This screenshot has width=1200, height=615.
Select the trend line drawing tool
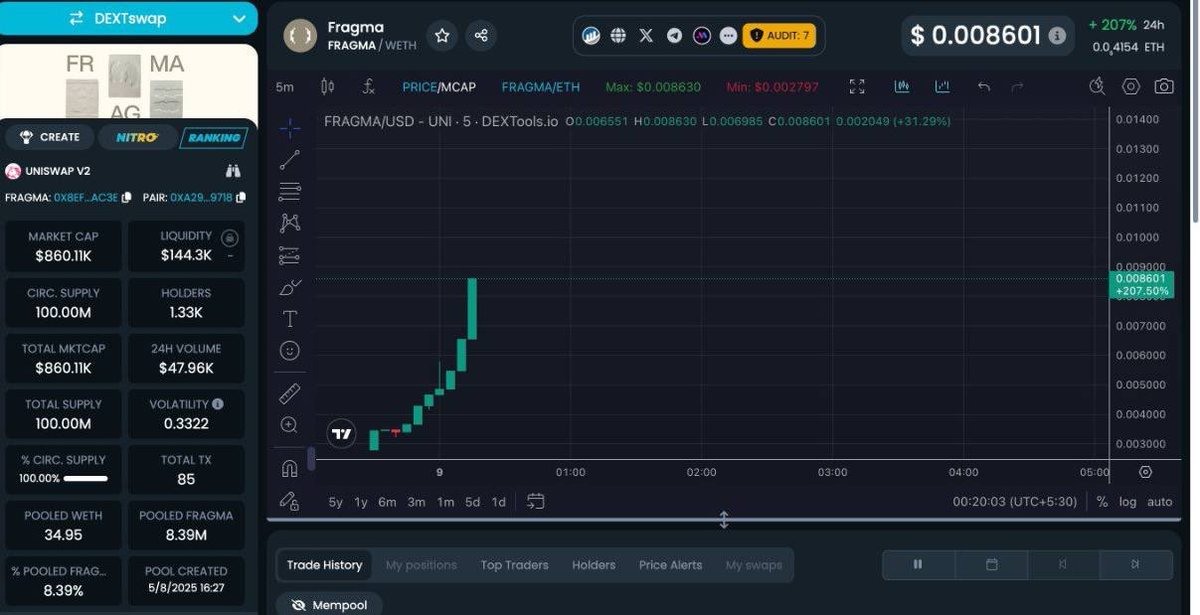click(289, 160)
